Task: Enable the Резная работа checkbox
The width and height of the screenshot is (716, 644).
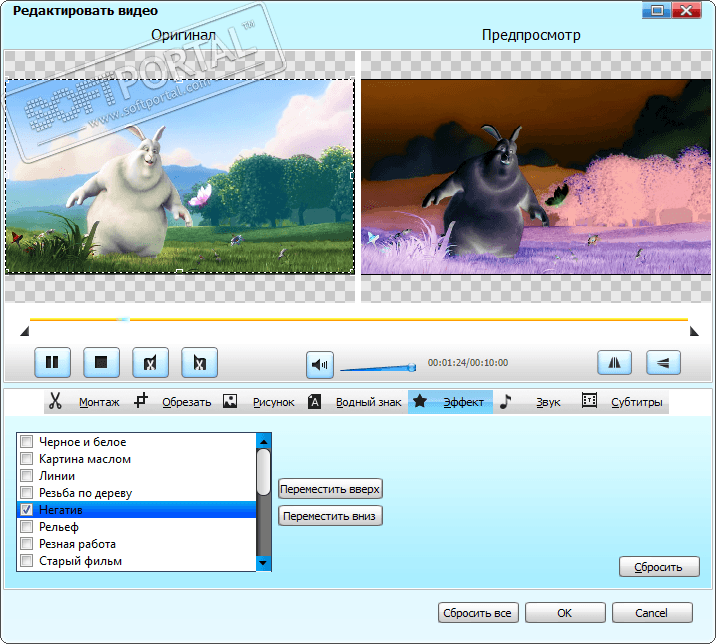Action: 26,544
